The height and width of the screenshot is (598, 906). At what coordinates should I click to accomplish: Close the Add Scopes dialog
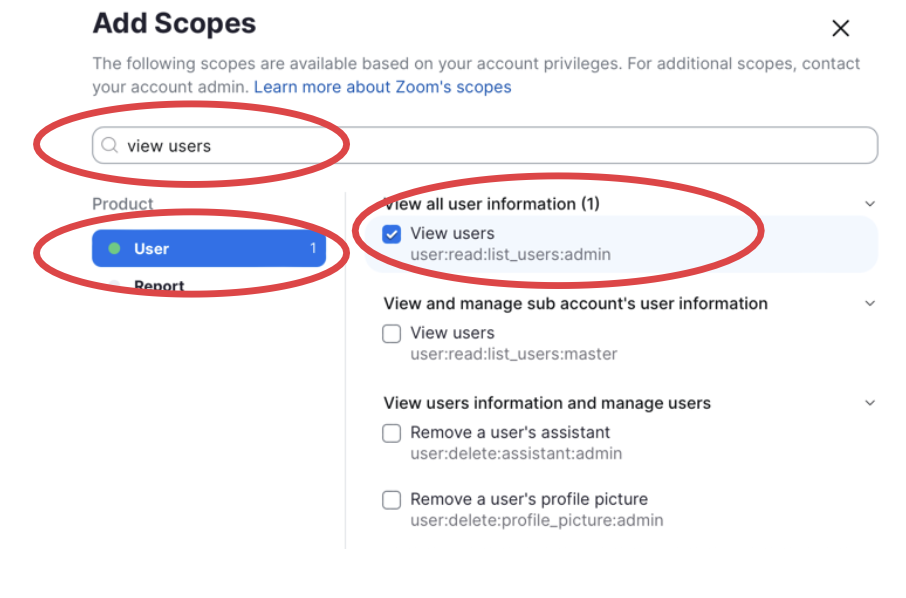tap(841, 29)
